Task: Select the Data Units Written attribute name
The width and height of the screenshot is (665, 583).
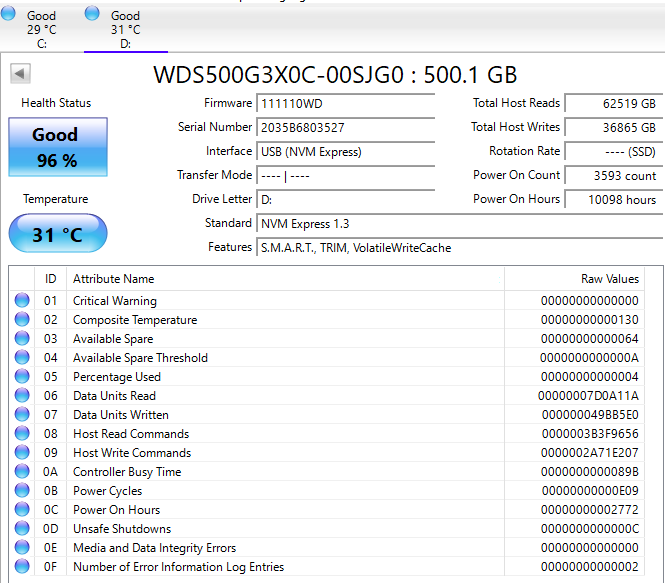Action: click(121, 415)
